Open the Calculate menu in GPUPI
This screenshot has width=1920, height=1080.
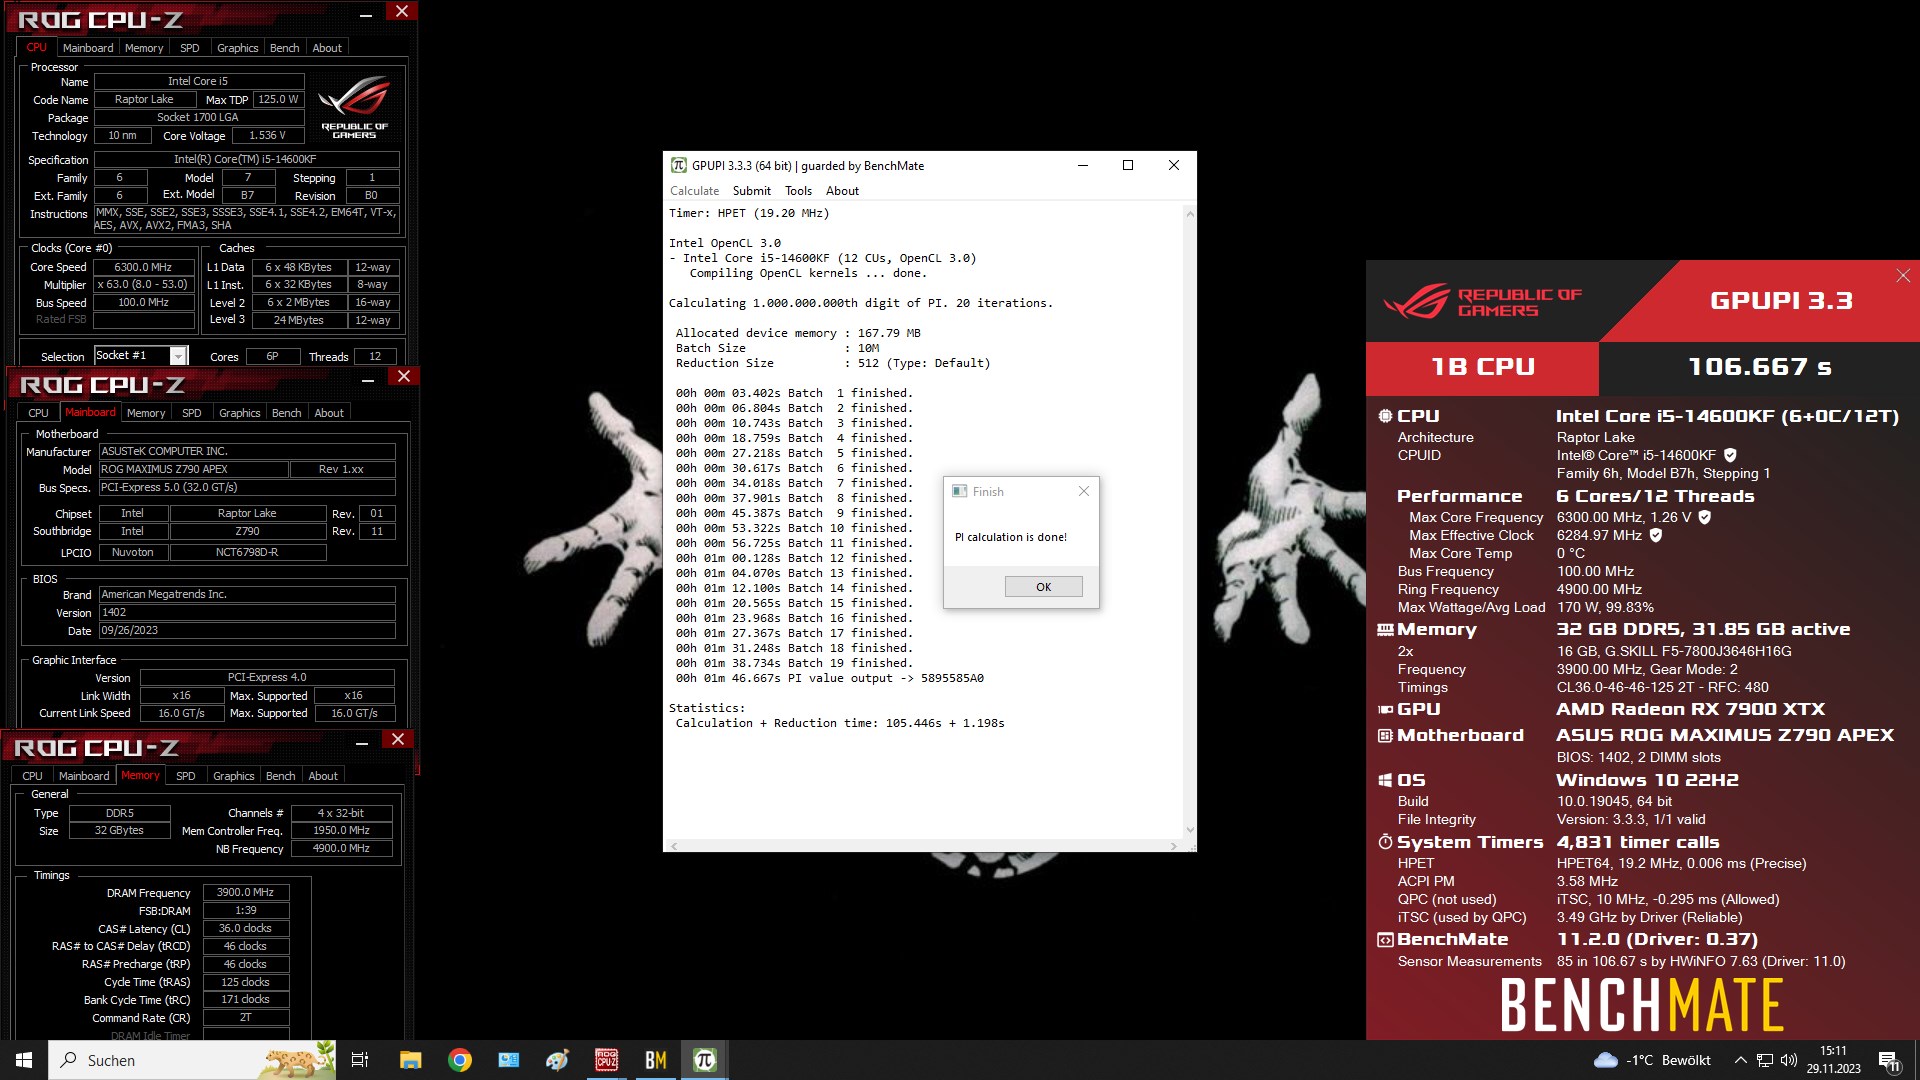point(694,191)
